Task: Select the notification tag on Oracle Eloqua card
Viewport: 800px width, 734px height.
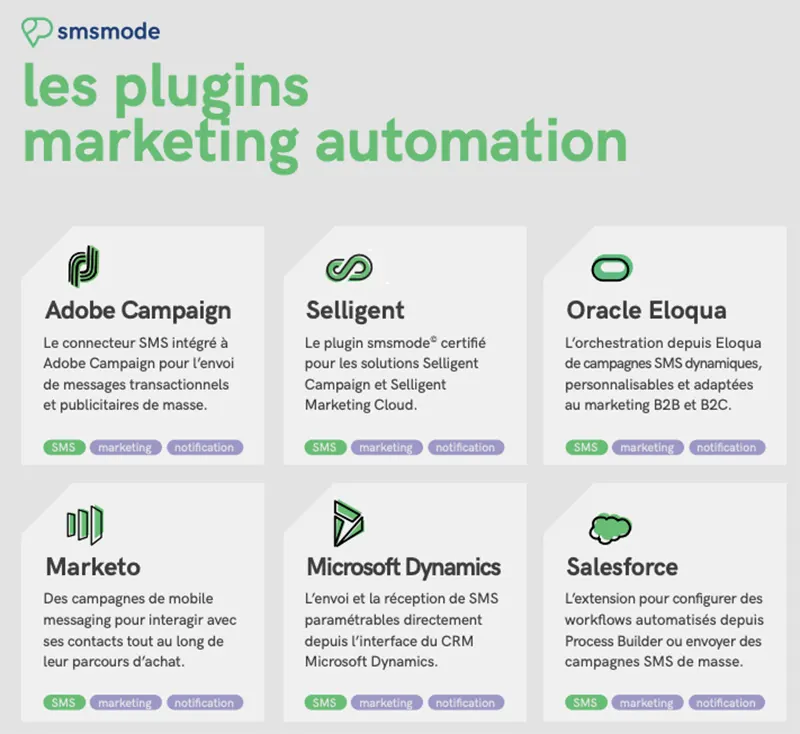Action: 727,447
